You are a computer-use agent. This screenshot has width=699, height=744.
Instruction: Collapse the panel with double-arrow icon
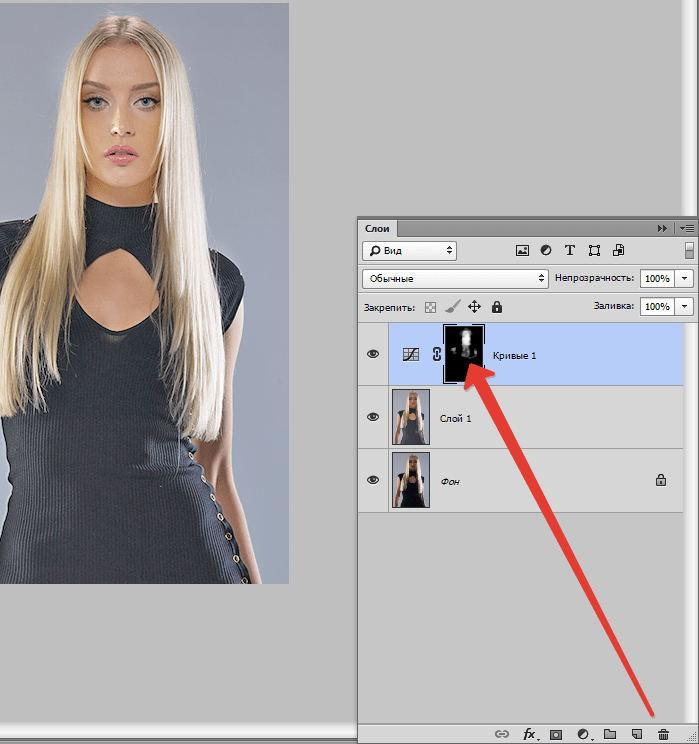point(662,229)
